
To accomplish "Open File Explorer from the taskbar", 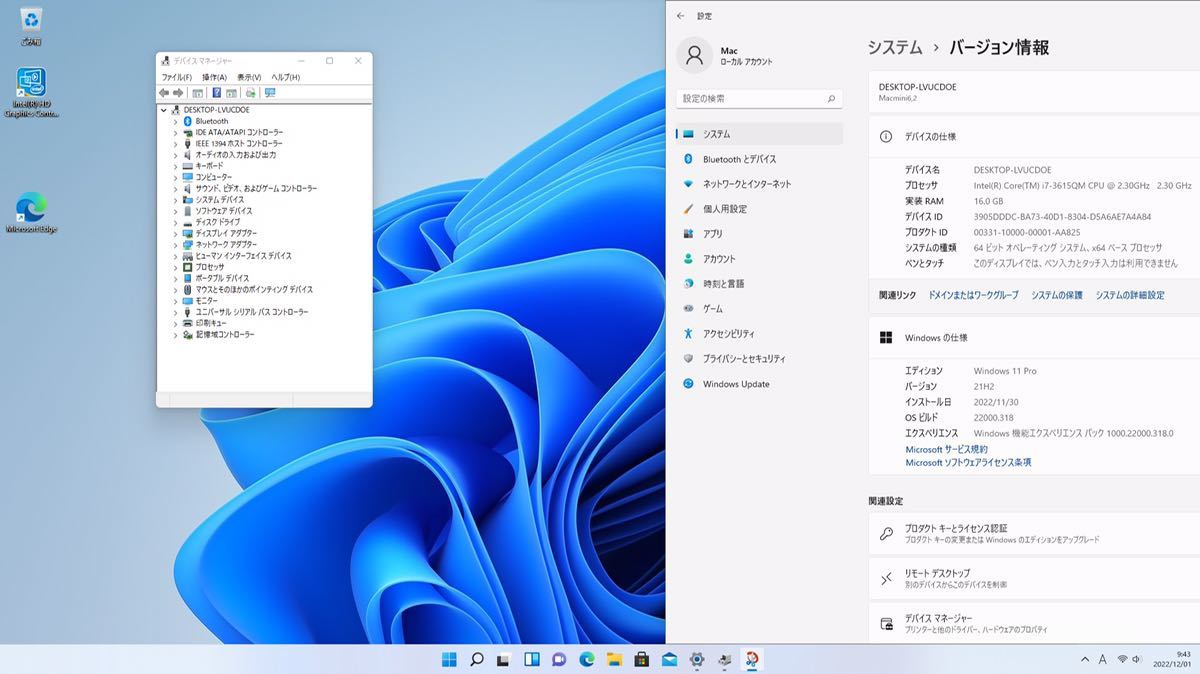I will tap(614, 659).
